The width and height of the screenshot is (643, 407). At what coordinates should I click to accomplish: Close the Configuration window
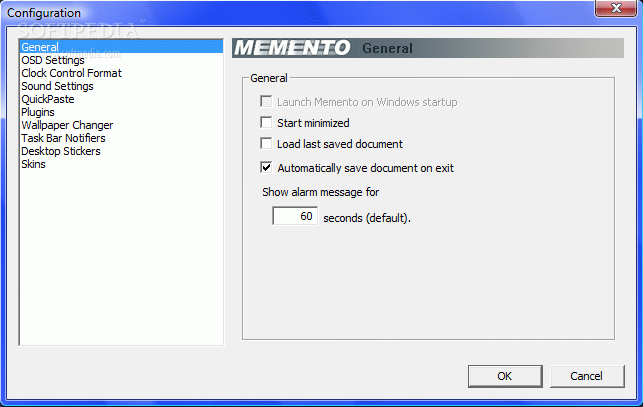point(616,8)
